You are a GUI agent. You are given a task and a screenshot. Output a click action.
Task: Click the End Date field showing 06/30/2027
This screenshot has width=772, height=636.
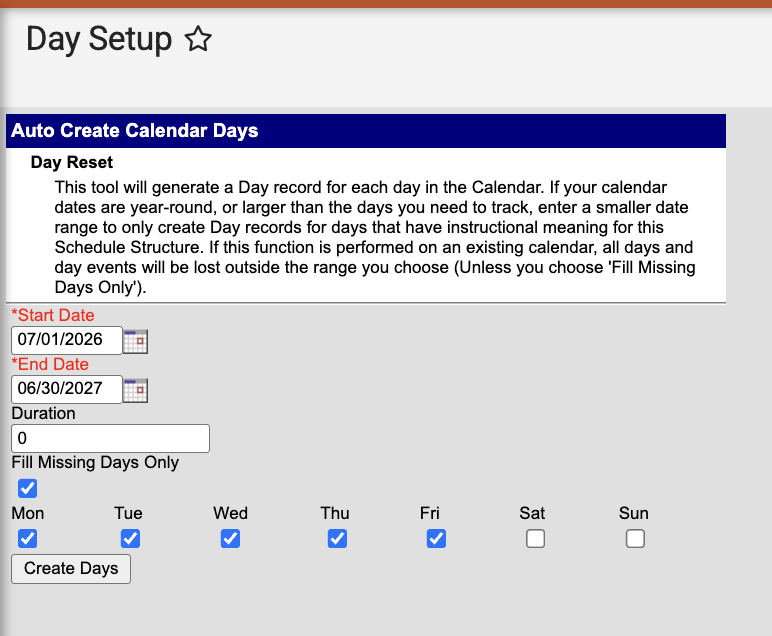click(66, 389)
